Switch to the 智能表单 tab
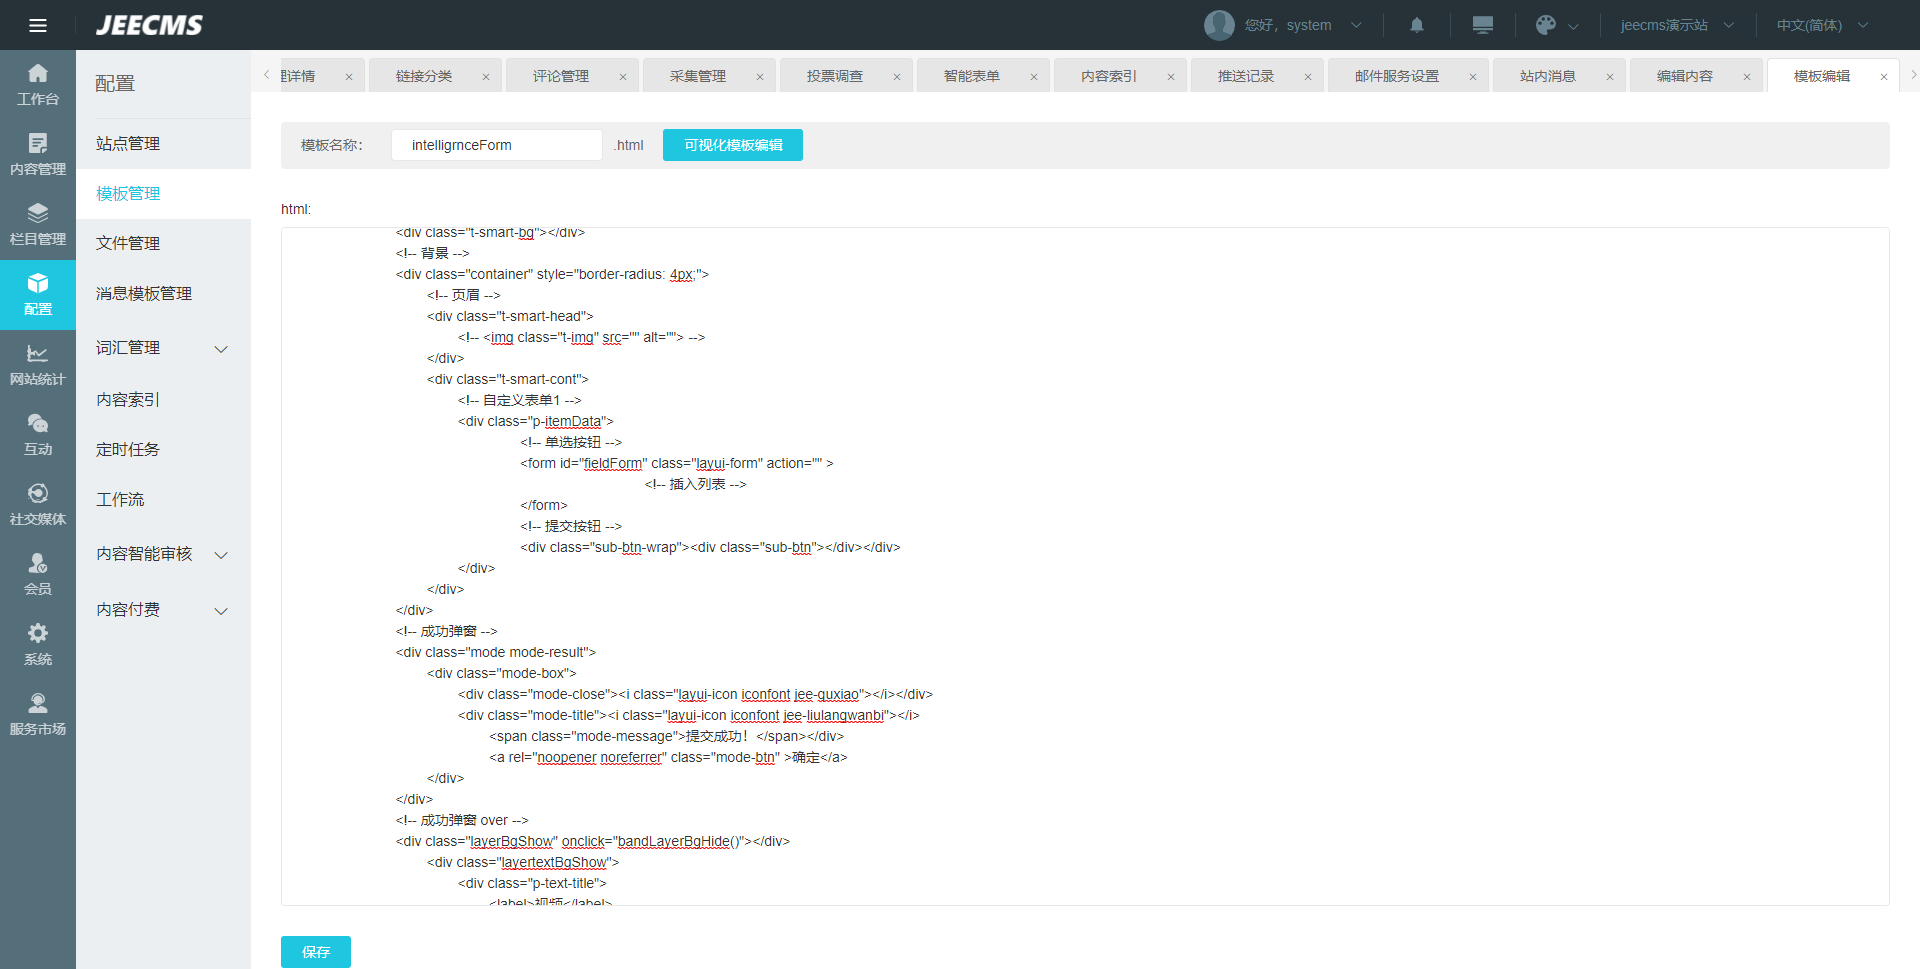Viewport: 1920px width, 969px height. (x=971, y=76)
